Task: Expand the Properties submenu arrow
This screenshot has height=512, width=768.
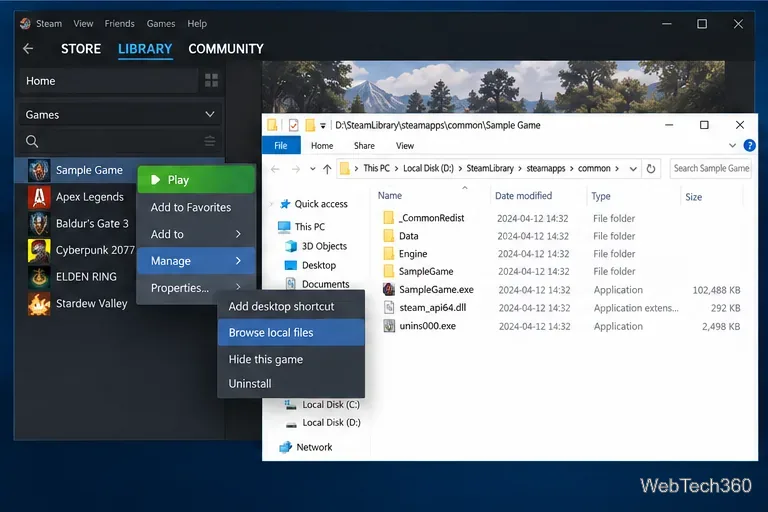Action: [238, 287]
